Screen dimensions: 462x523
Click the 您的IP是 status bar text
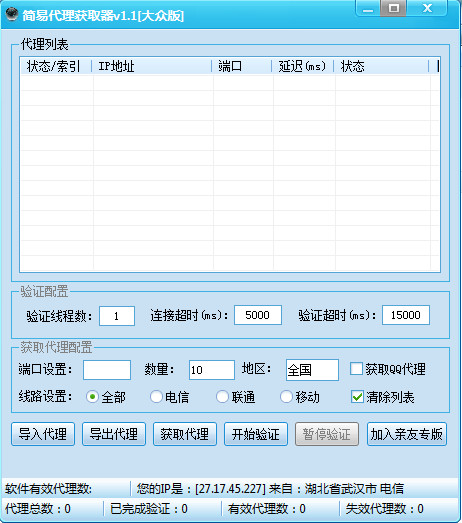(270, 489)
